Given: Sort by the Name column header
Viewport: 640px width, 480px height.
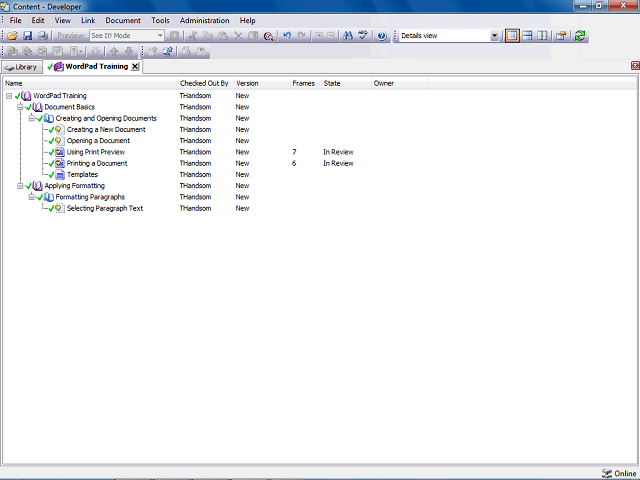Looking at the screenshot, I should pos(90,83).
